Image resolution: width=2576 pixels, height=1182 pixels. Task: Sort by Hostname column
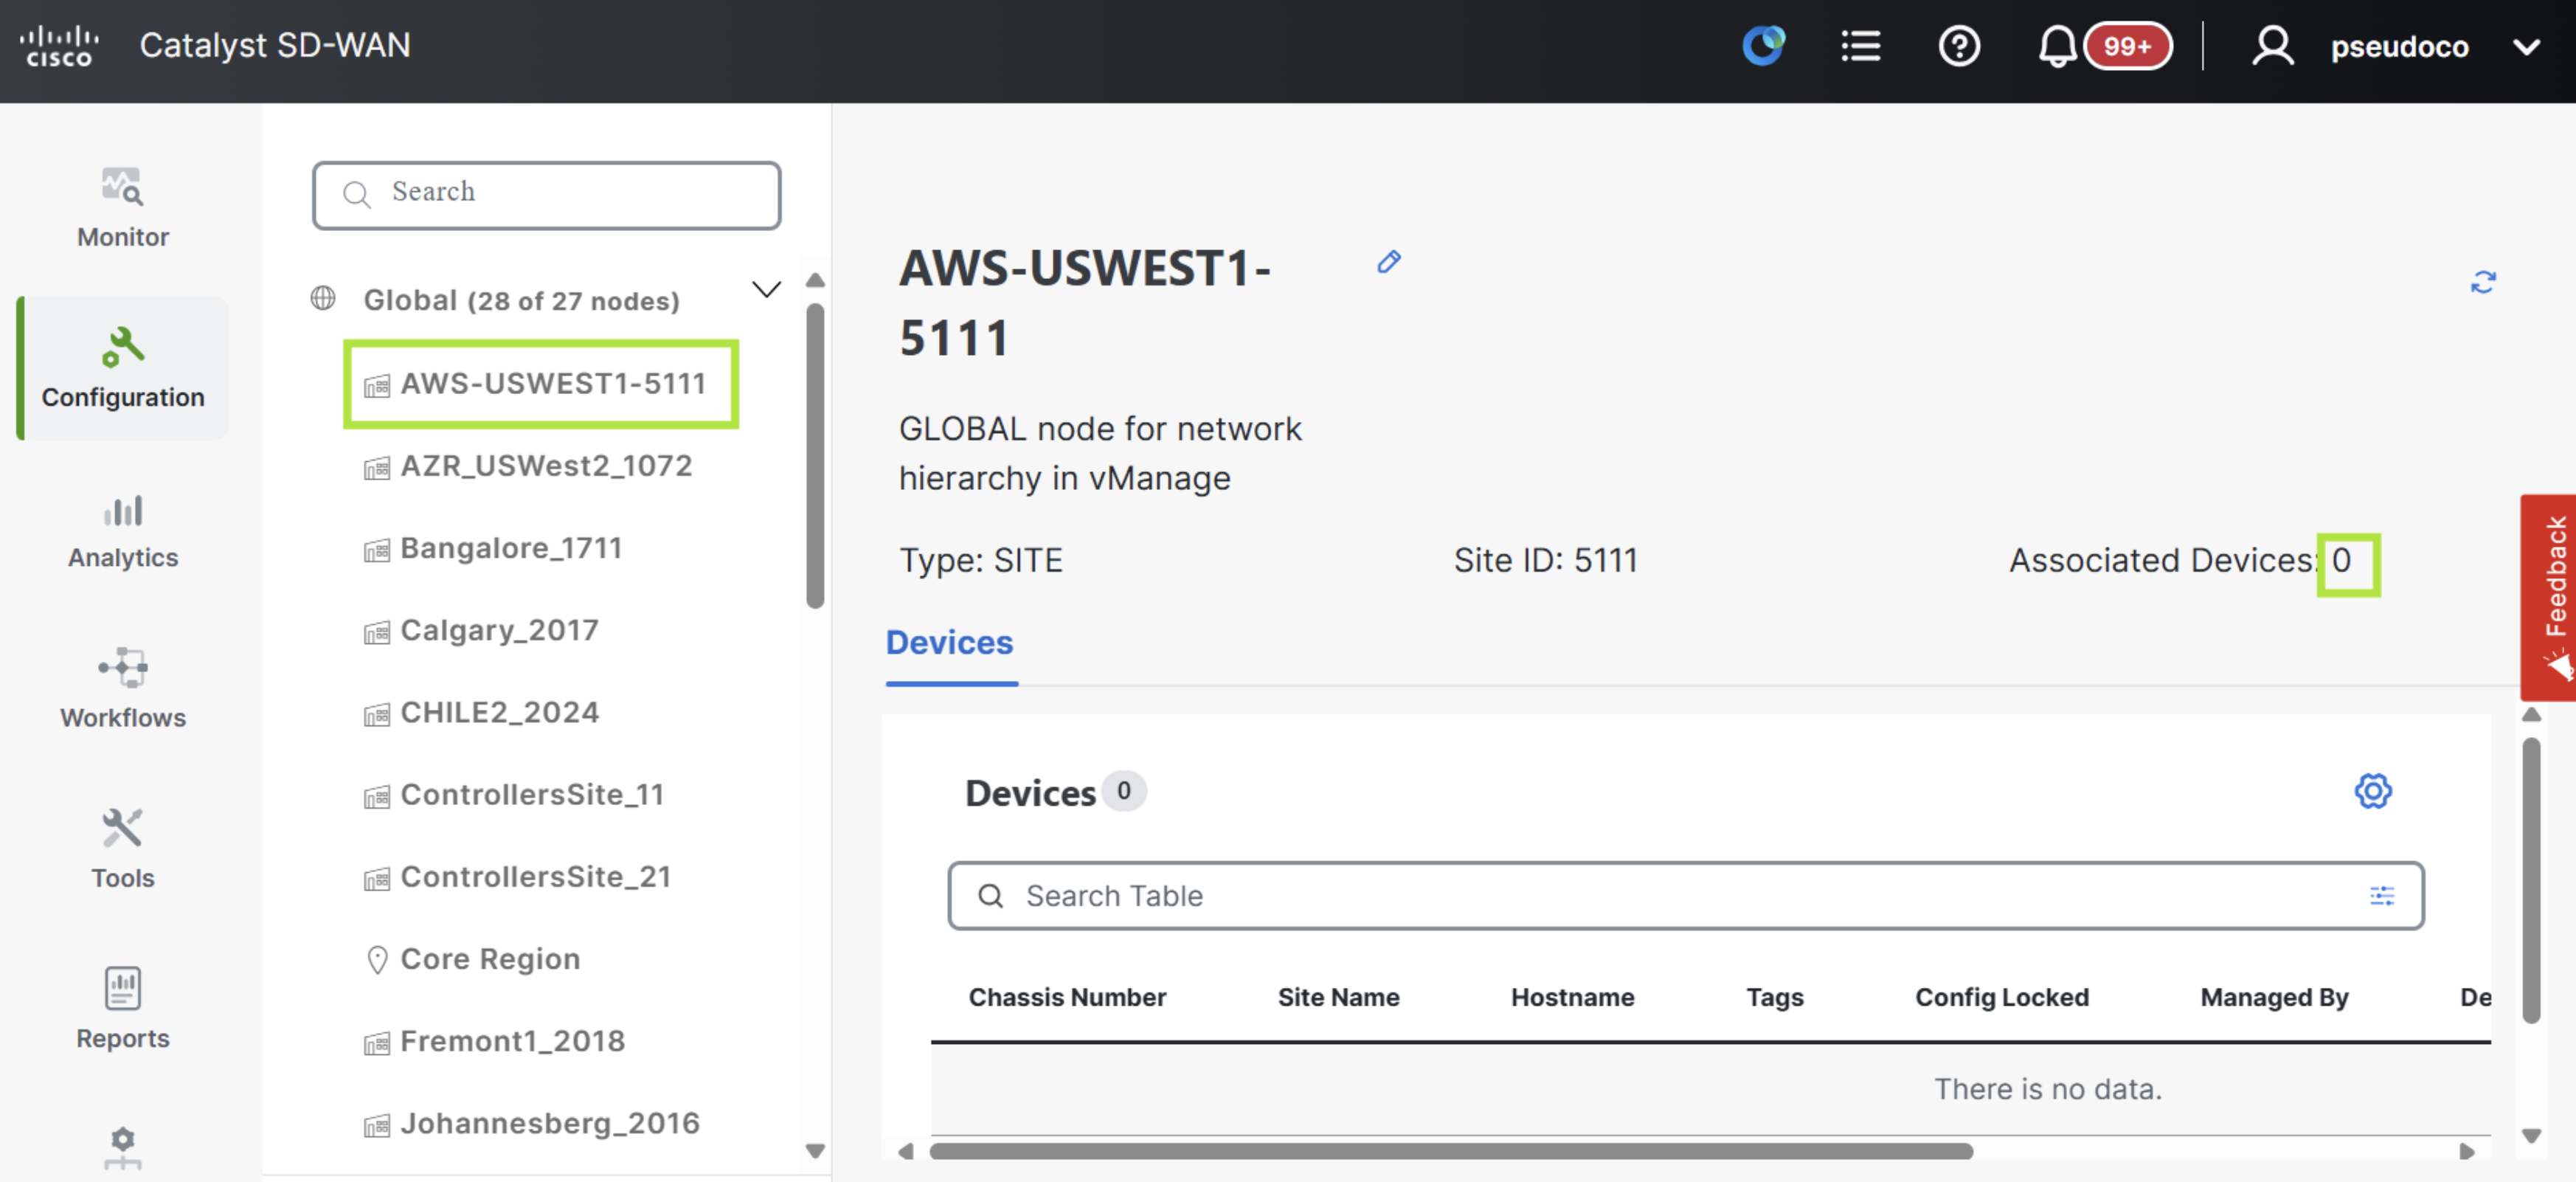[x=1571, y=997]
